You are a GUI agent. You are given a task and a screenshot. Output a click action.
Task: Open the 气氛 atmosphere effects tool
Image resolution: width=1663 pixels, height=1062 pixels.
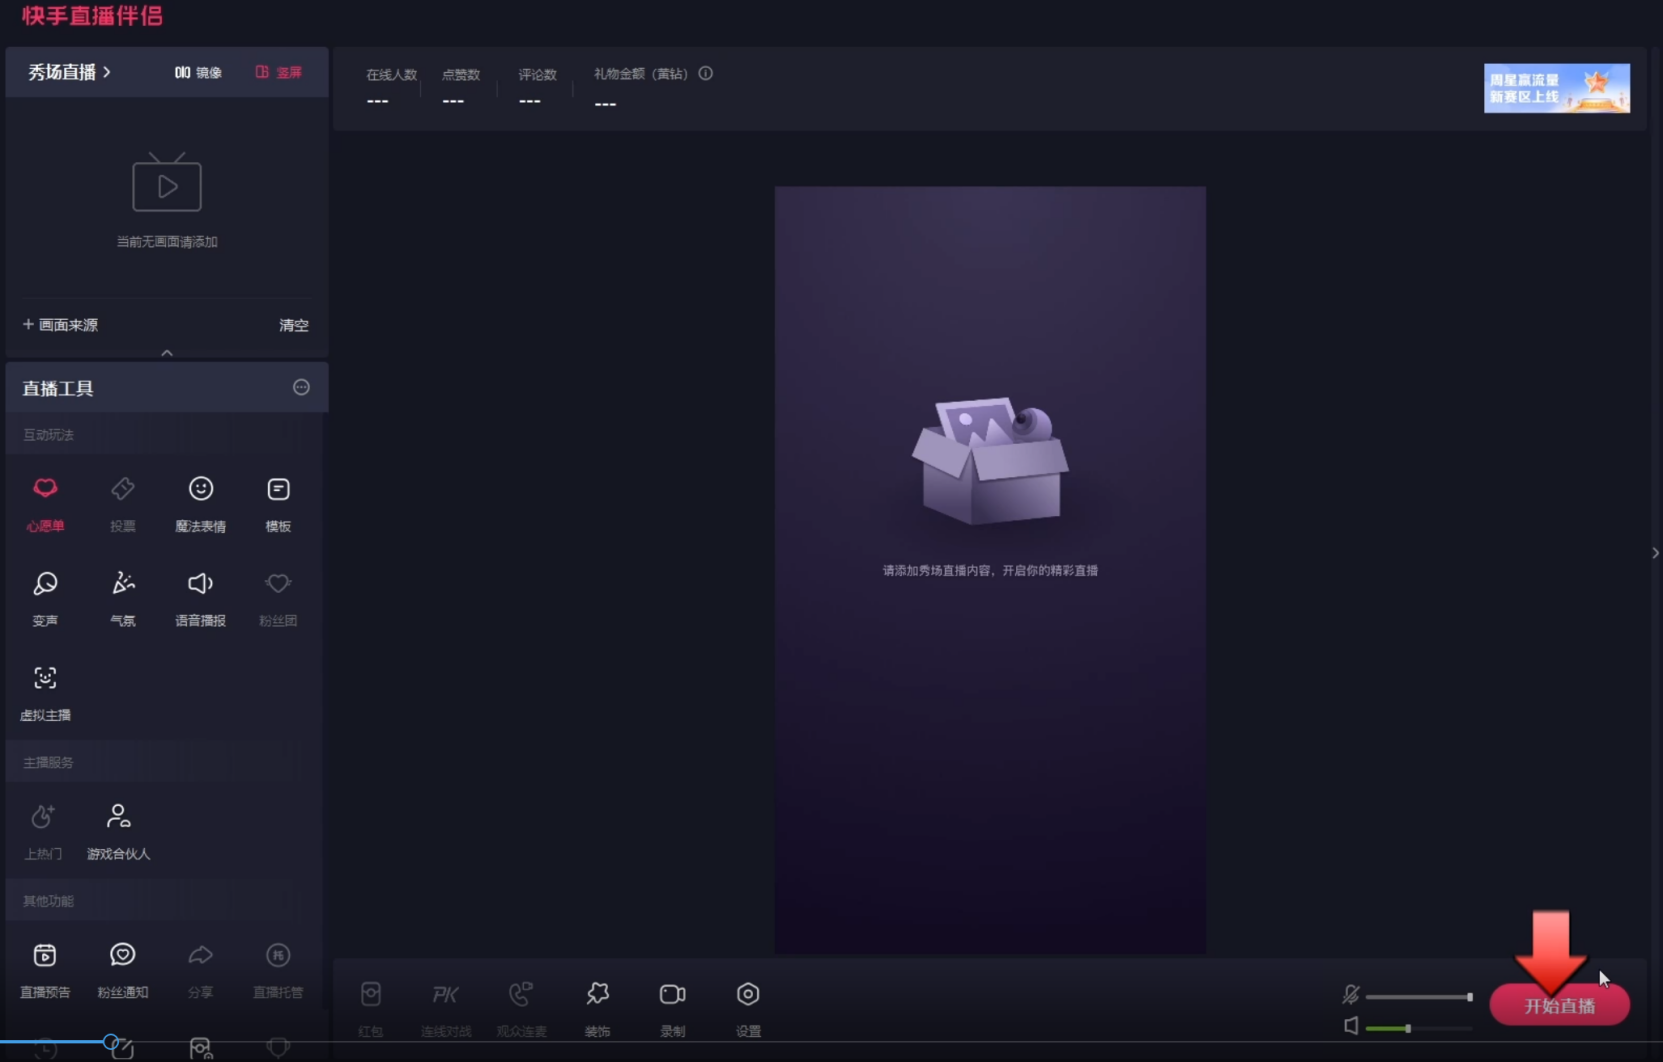pos(123,598)
